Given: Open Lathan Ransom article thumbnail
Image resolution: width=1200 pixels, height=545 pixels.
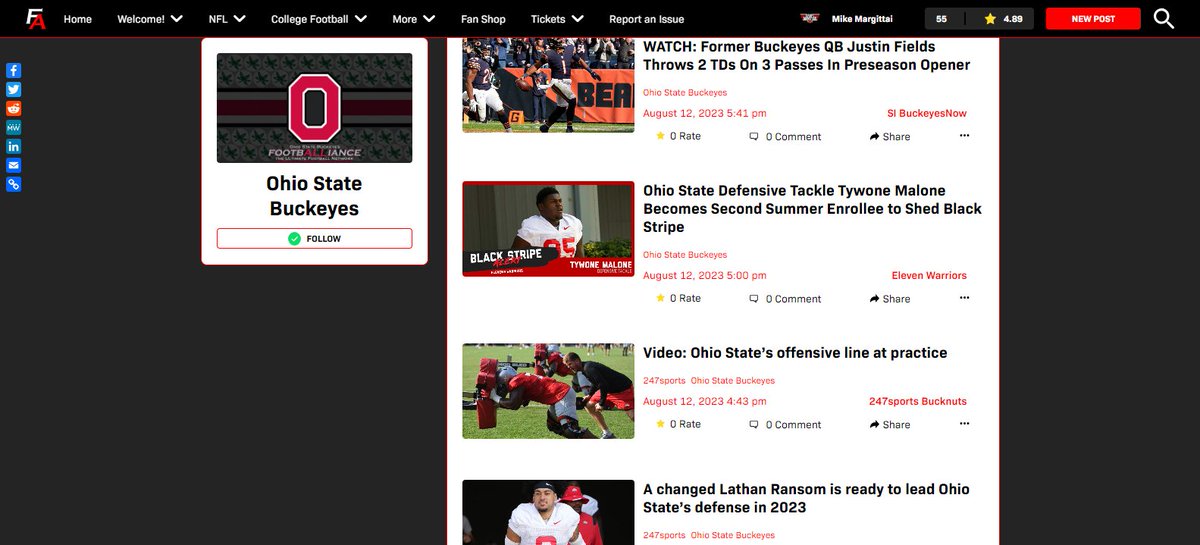Looking at the screenshot, I should click(548, 512).
